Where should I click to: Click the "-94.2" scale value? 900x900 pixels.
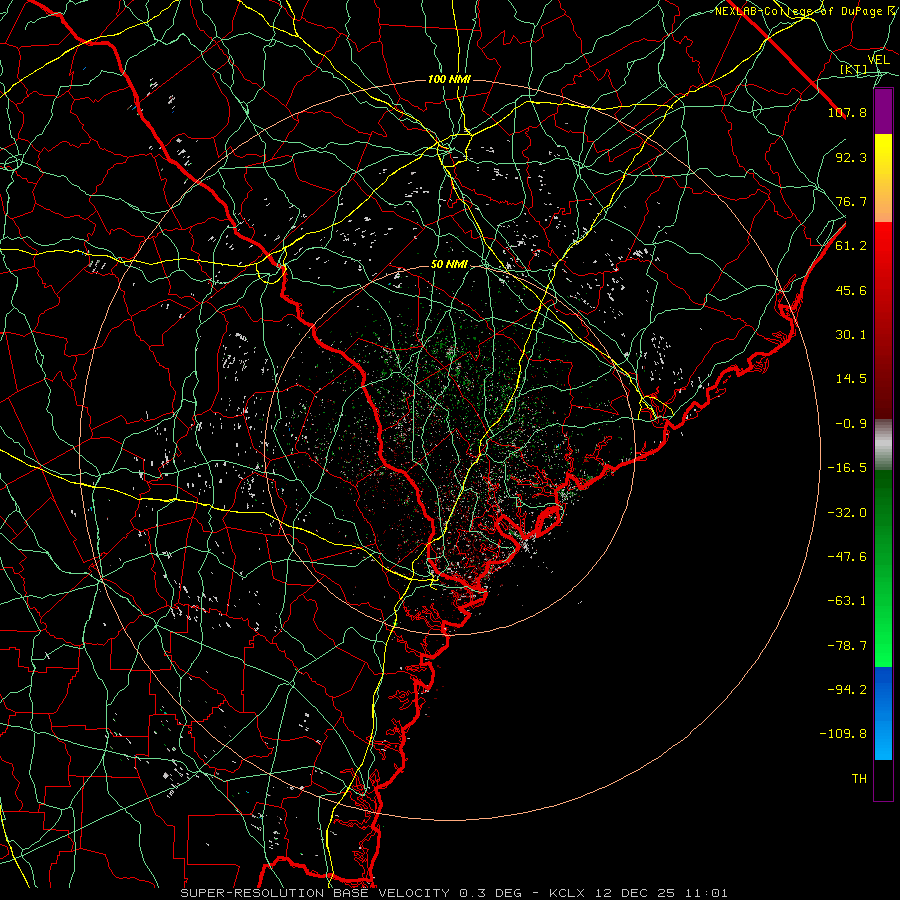(847, 689)
